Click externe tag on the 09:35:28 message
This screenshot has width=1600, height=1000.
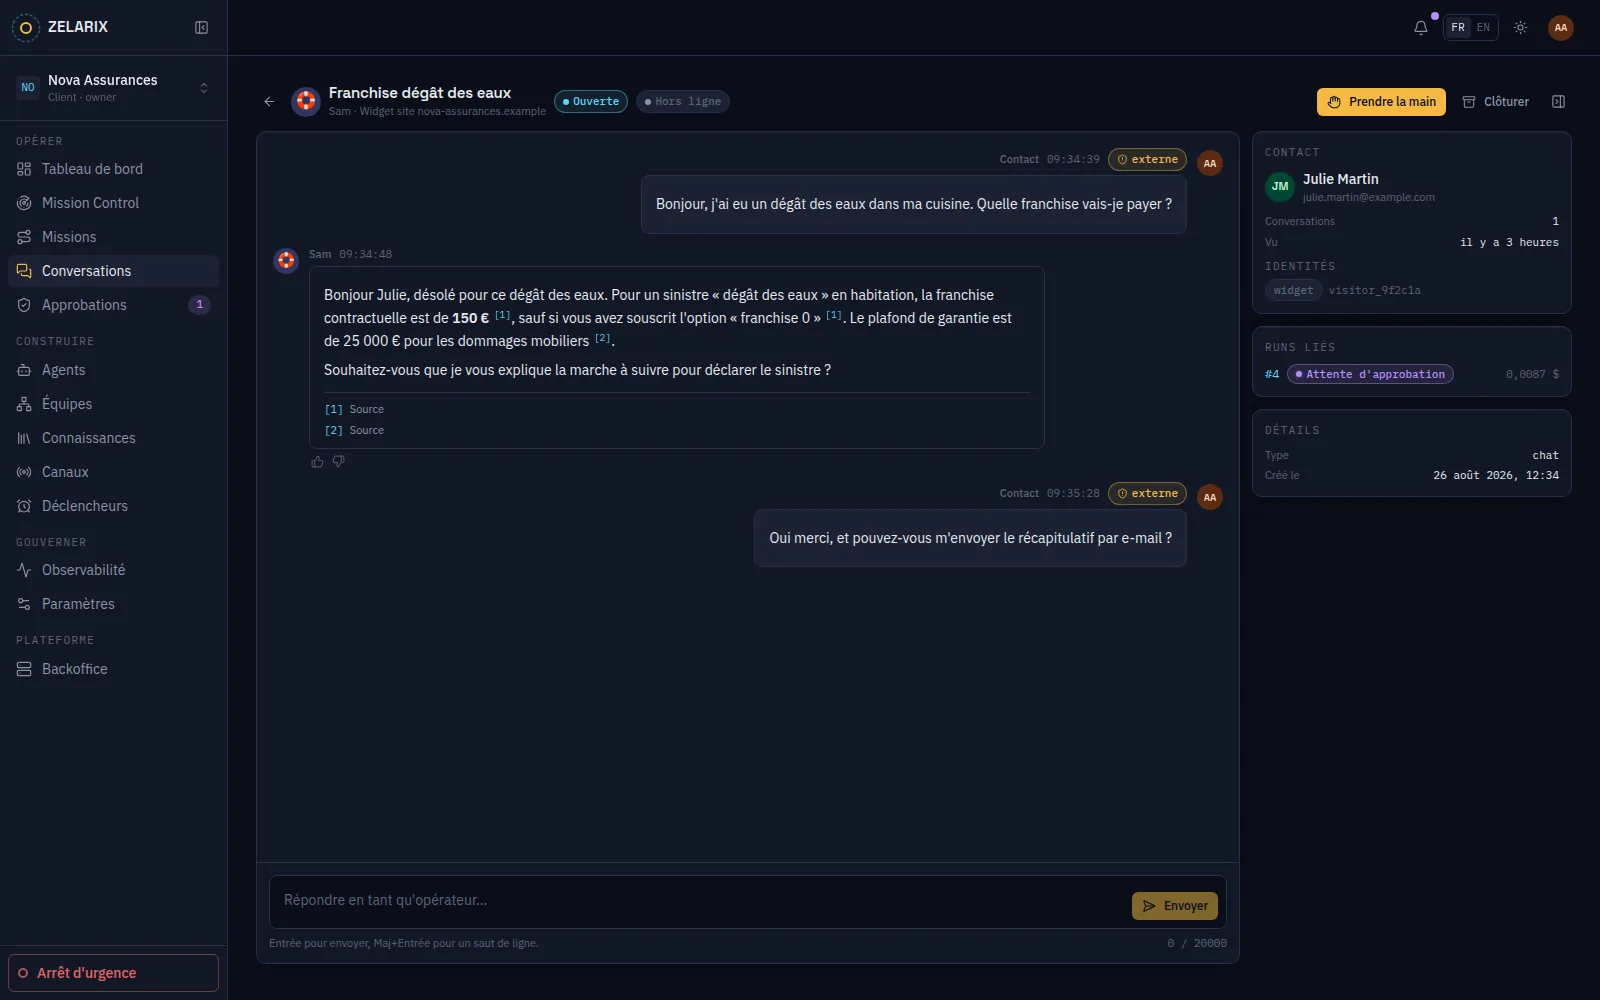point(1147,494)
